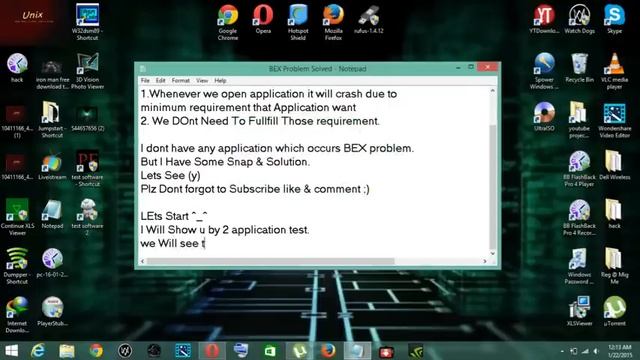This screenshot has width=640, height=360.
Task: Maximize the Notepad window
Action: (471, 67)
